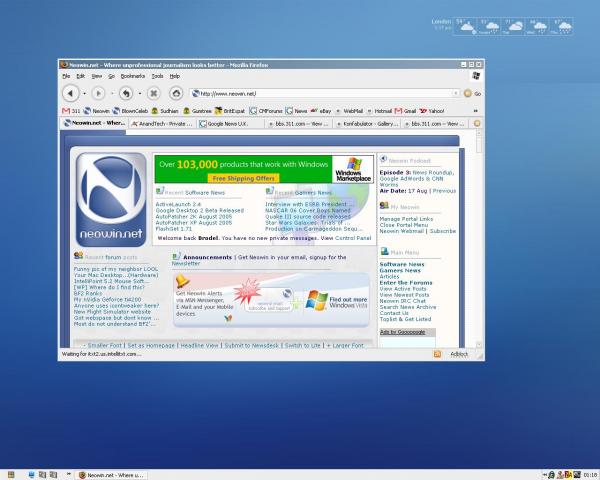The width and height of the screenshot is (600, 480).
Task: Click the orange RSS feed icon in status bar
Action: pos(437,354)
